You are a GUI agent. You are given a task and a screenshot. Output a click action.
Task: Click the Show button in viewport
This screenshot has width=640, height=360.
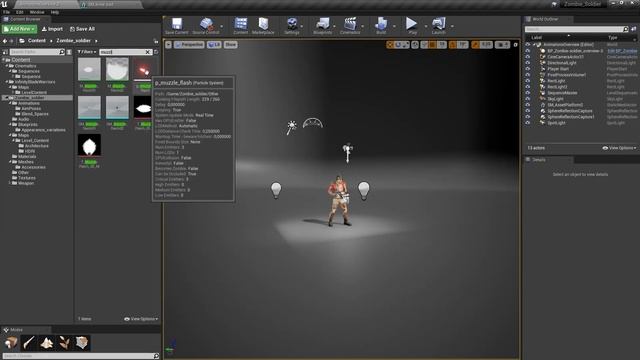click(230, 44)
